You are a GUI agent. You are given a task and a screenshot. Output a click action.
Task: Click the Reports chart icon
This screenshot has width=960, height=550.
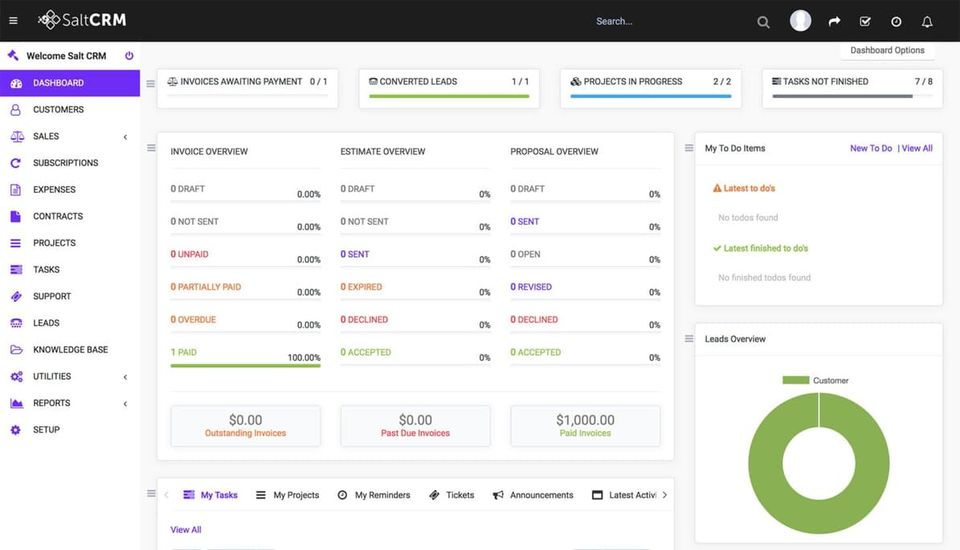coord(17,403)
